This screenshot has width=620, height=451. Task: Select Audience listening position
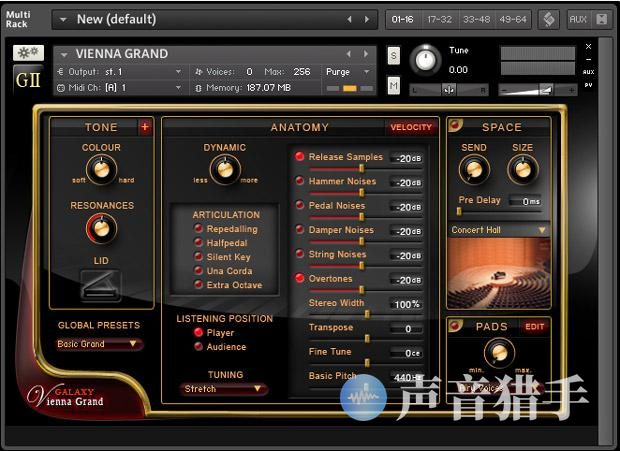pos(198,347)
